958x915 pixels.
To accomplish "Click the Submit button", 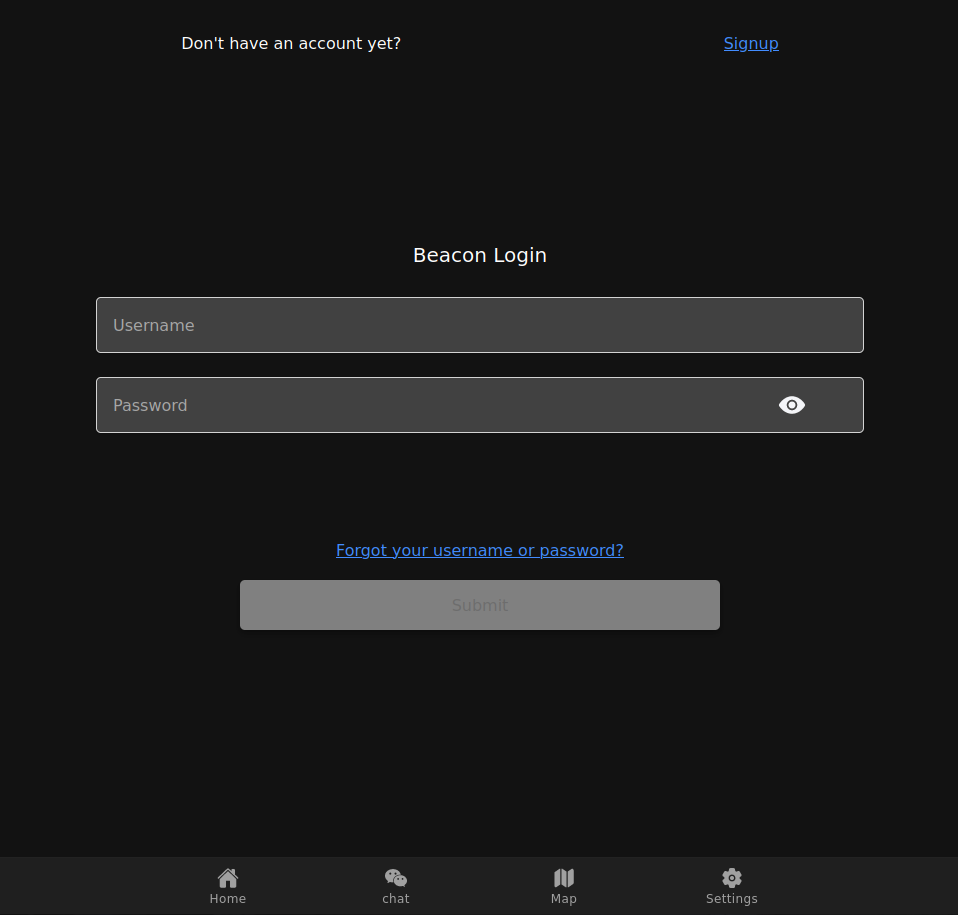I will pos(480,605).
